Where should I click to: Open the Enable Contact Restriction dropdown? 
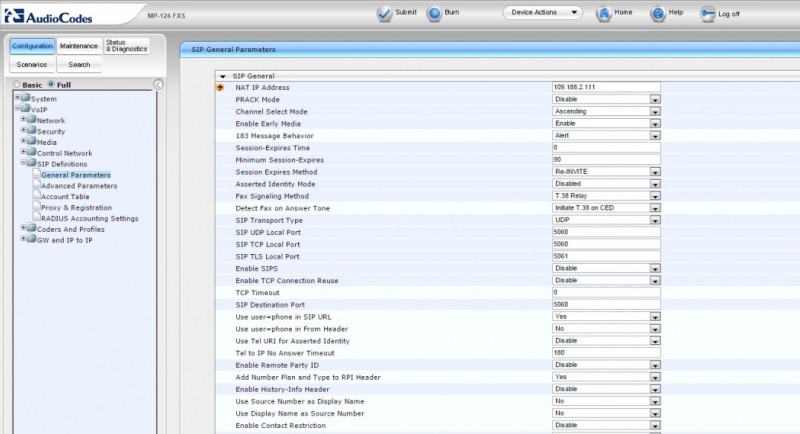pos(606,425)
